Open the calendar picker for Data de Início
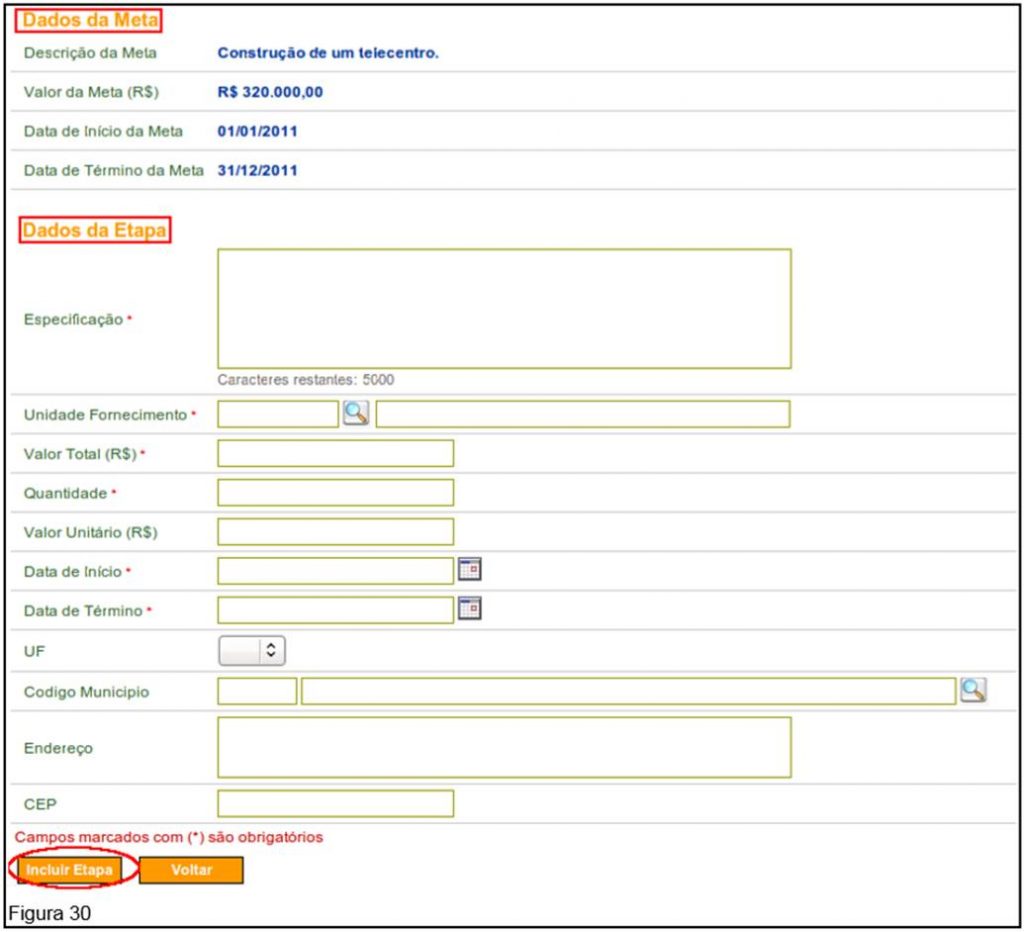This screenshot has height=932, width=1024. coord(469,570)
